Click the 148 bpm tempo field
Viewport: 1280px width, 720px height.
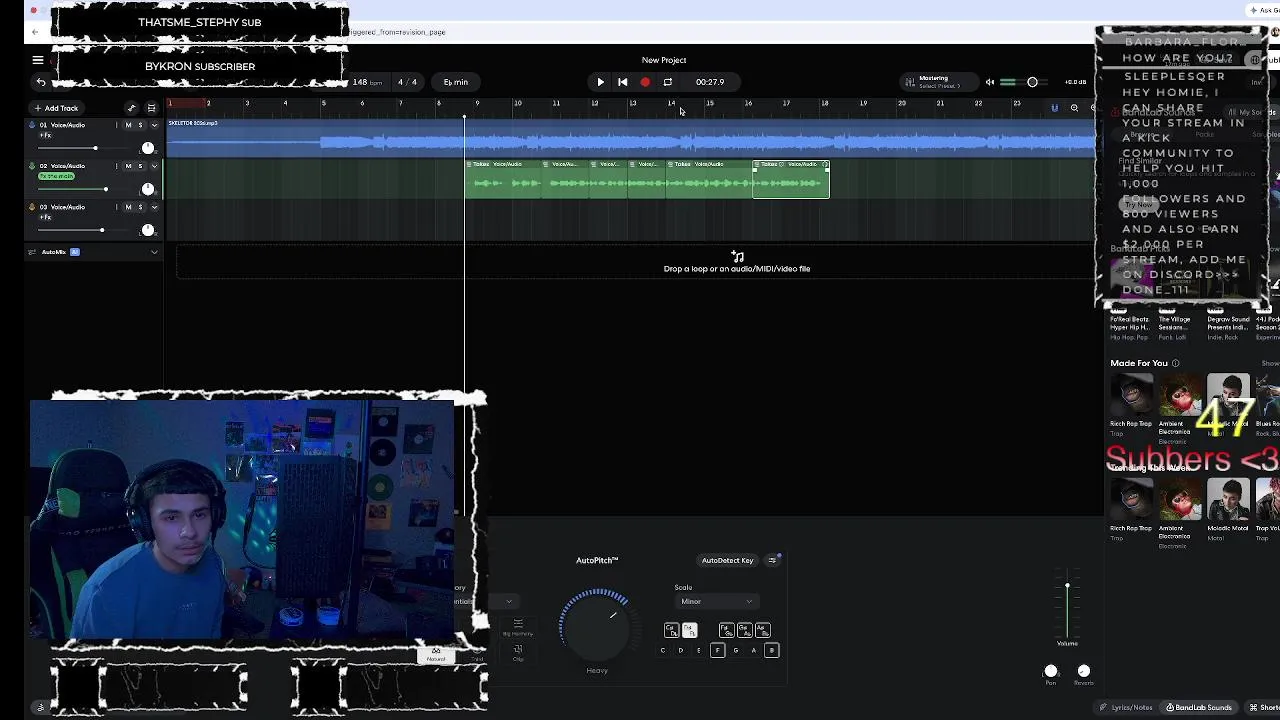point(367,82)
